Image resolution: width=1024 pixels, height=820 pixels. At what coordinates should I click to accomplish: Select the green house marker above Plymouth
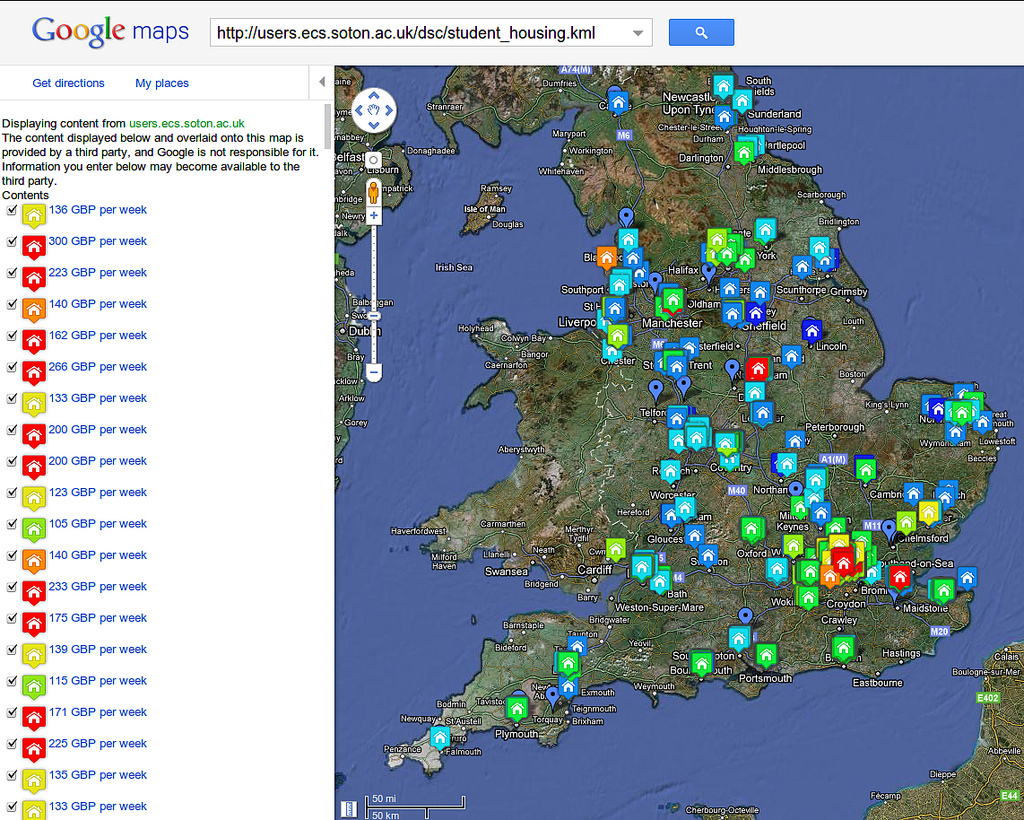[x=517, y=708]
